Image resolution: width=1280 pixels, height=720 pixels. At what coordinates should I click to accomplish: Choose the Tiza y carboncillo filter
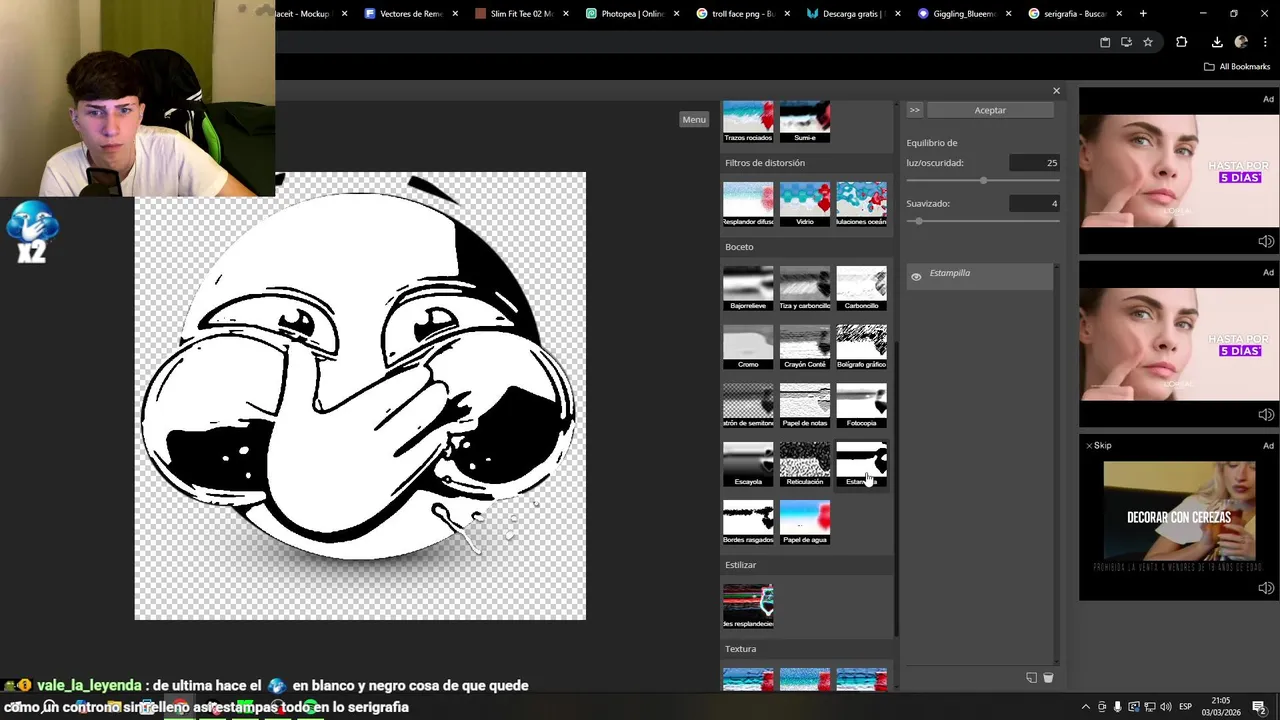[x=805, y=288]
